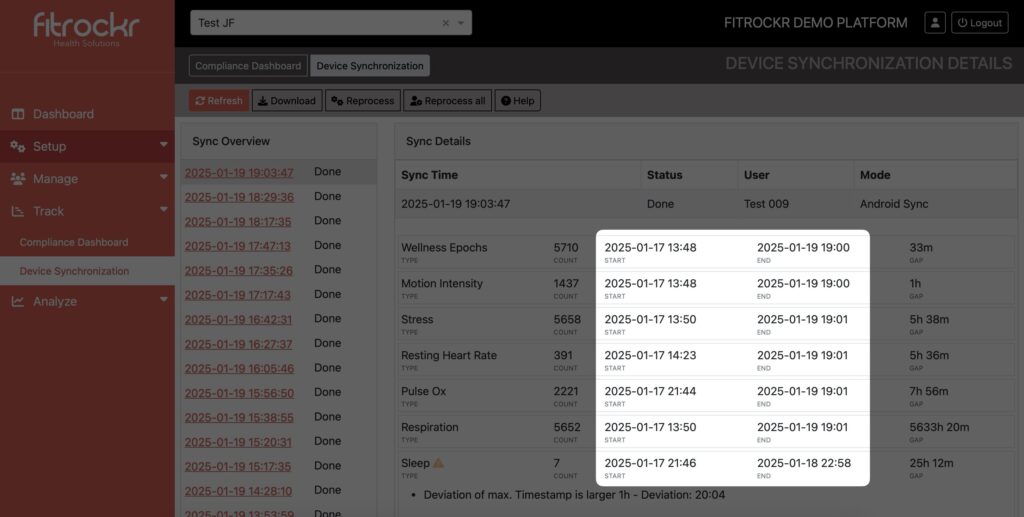Open Dashboard in the sidebar

pyautogui.click(x=63, y=114)
